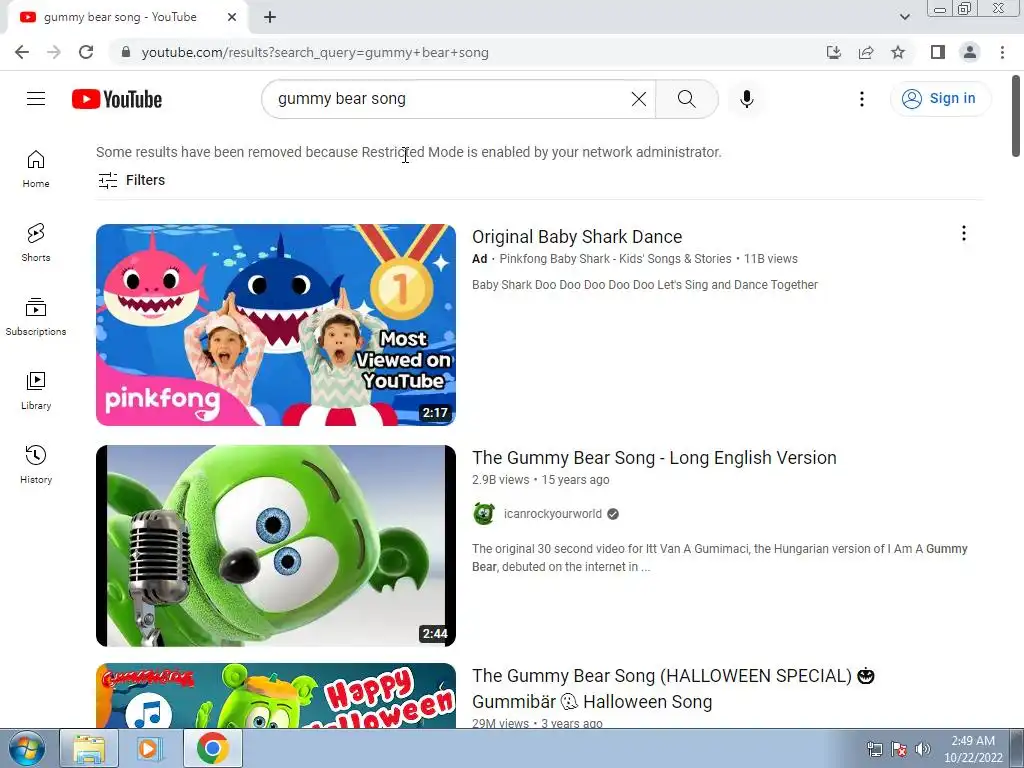Image resolution: width=1024 pixels, height=768 pixels.
Task: Click the Restricted Mode notice text
Action: tap(409, 152)
